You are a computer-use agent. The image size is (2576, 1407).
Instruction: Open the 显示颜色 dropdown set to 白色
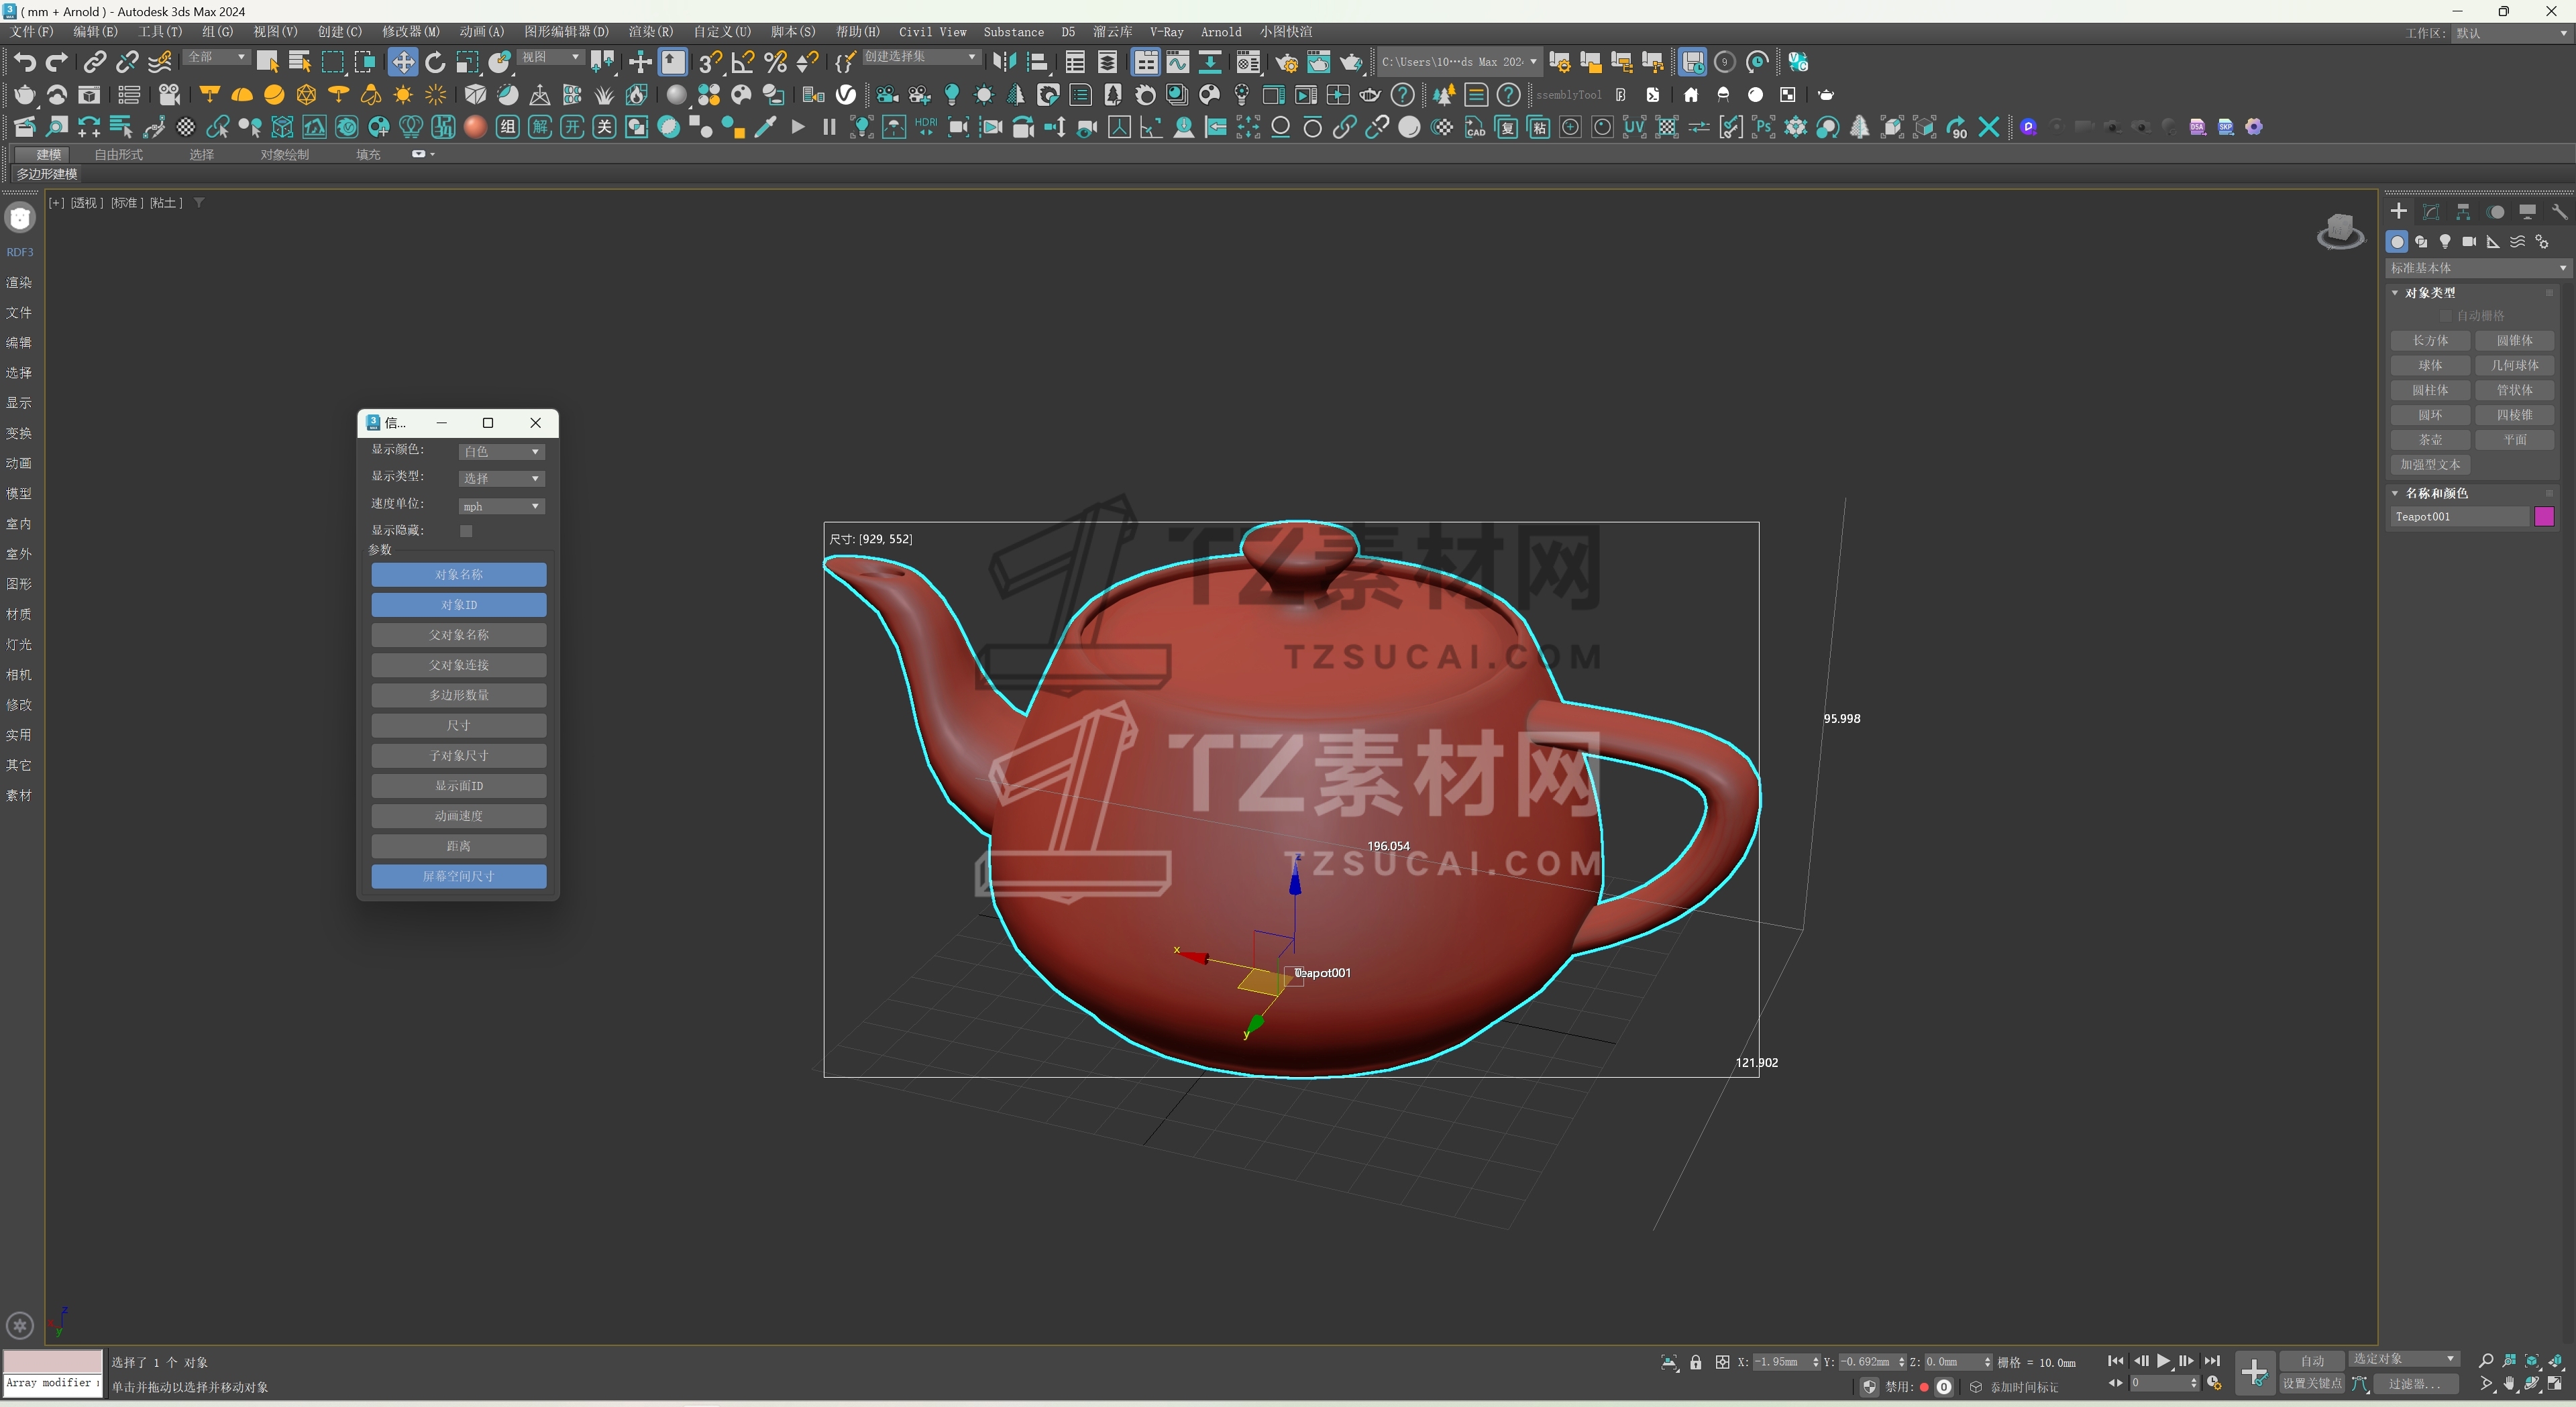pyautogui.click(x=501, y=452)
